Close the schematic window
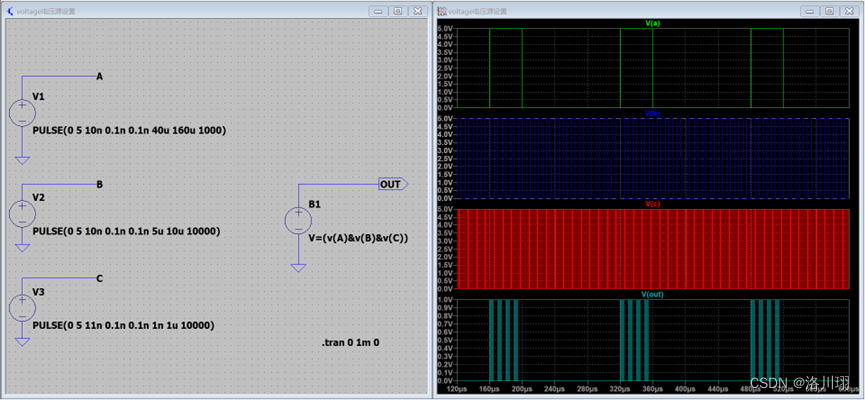Viewport: 865px width, 400px height. [417, 11]
